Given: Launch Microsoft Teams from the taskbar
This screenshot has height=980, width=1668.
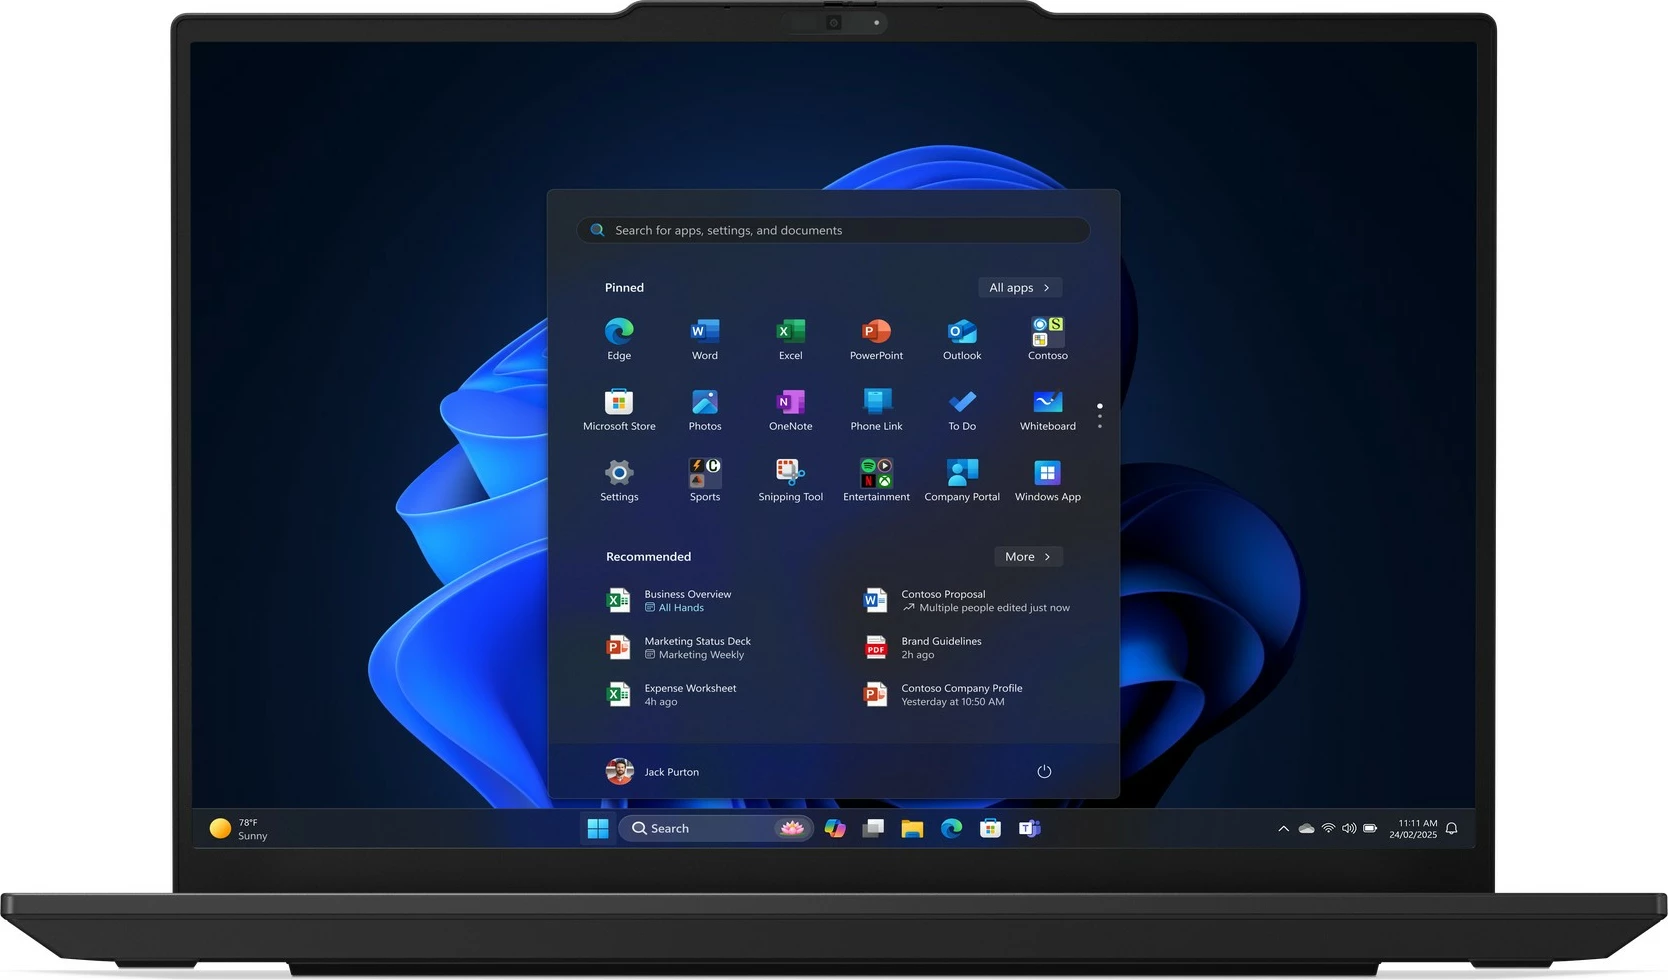Looking at the screenshot, I should pos(1029,828).
